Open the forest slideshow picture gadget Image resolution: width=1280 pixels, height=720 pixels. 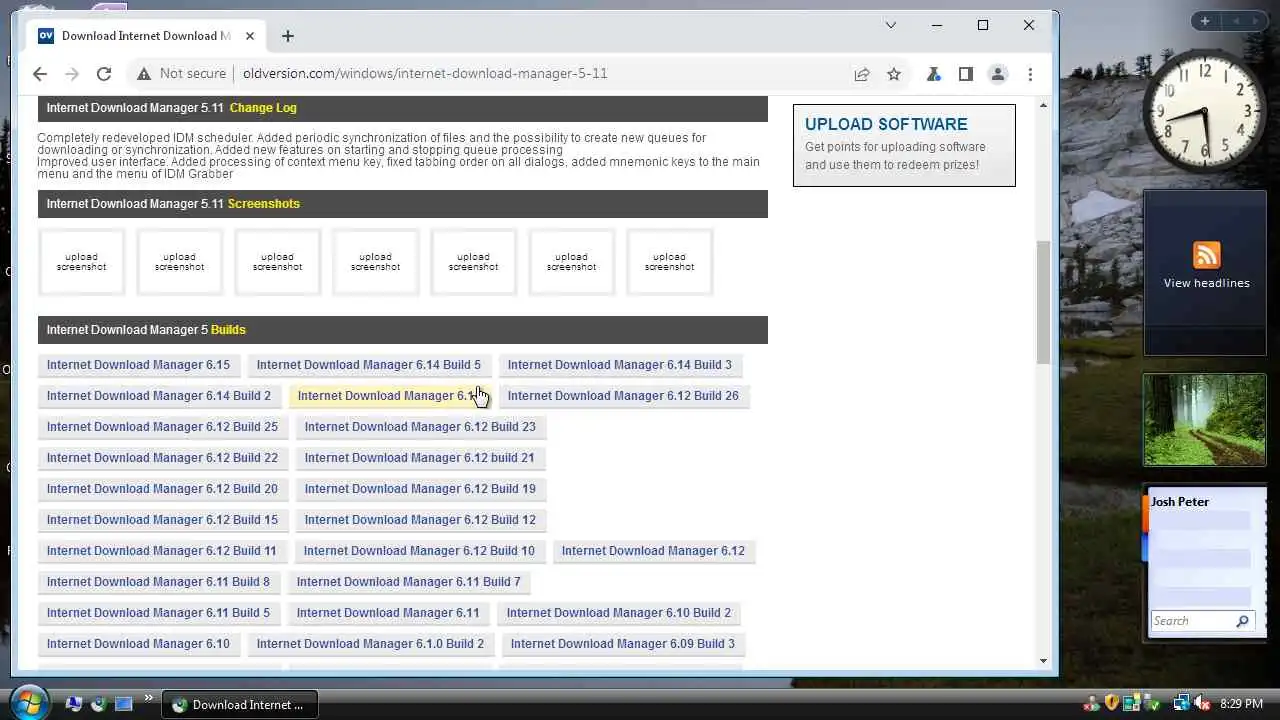pos(1204,420)
